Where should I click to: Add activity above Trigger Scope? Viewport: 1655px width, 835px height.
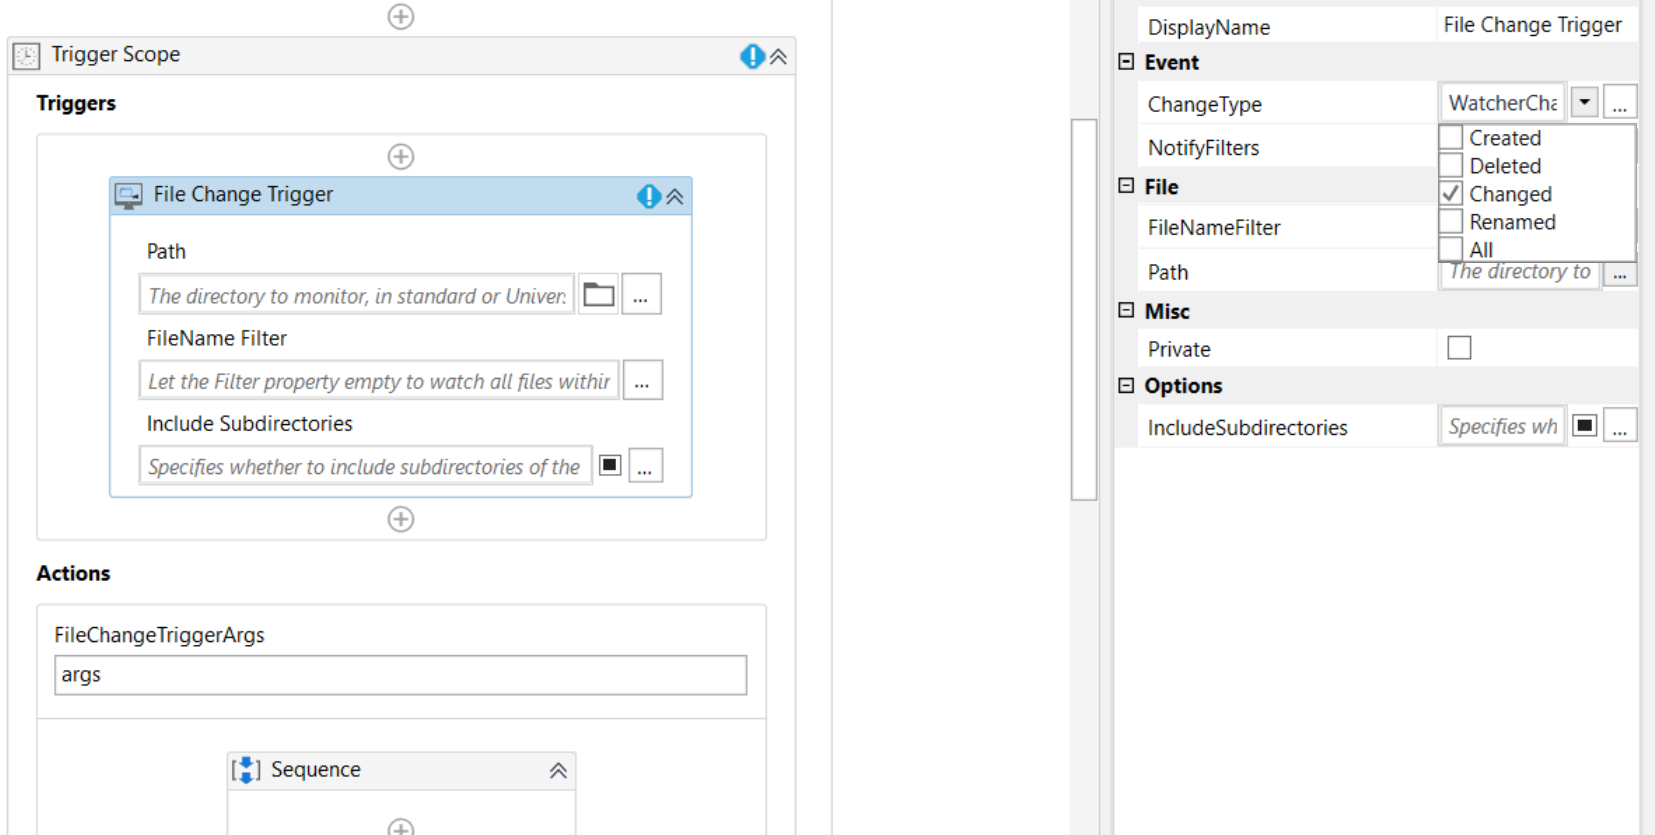pyautogui.click(x=401, y=17)
